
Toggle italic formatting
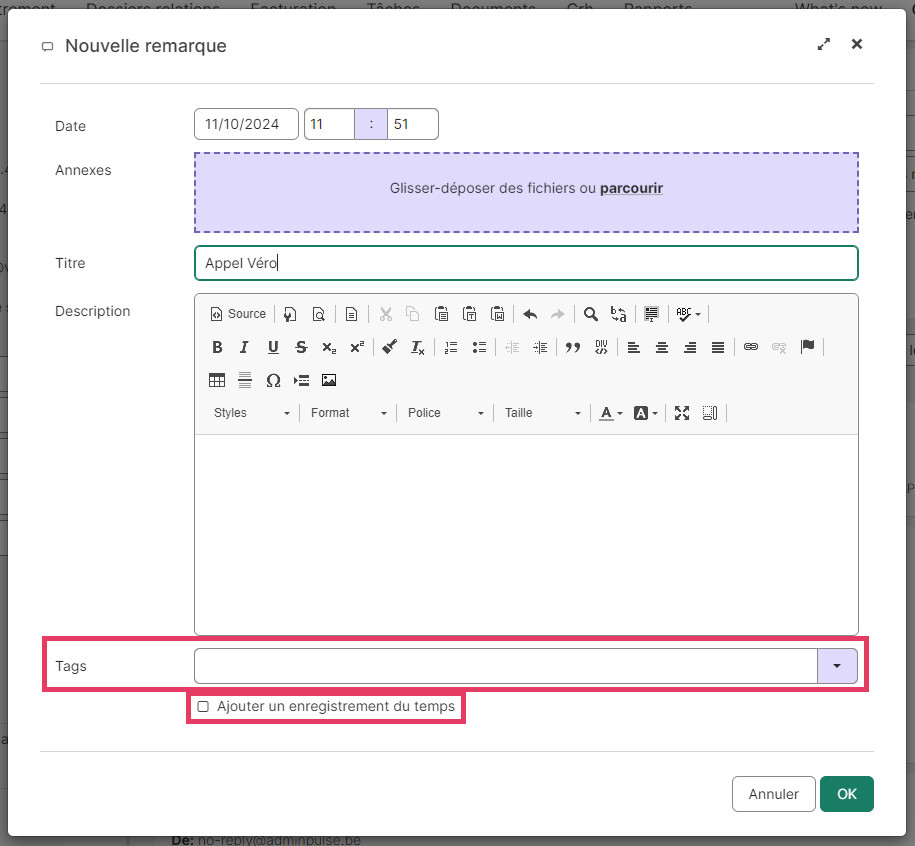point(245,348)
